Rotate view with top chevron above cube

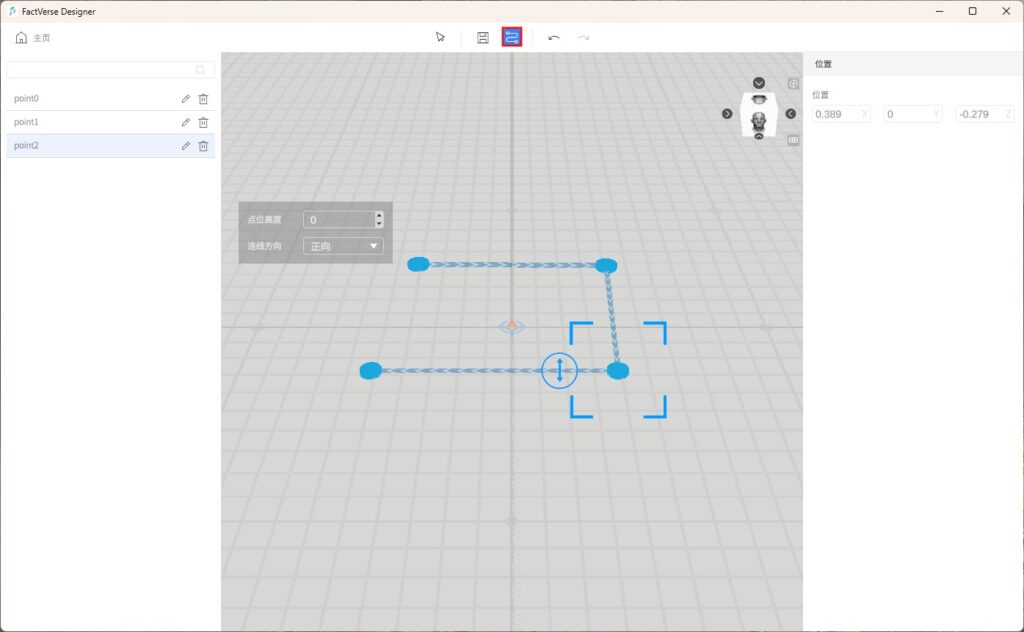(x=759, y=83)
